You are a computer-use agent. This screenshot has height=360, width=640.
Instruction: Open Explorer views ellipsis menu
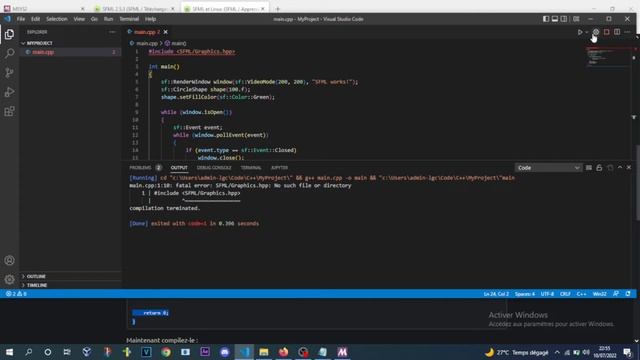click(x=112, y=32)
